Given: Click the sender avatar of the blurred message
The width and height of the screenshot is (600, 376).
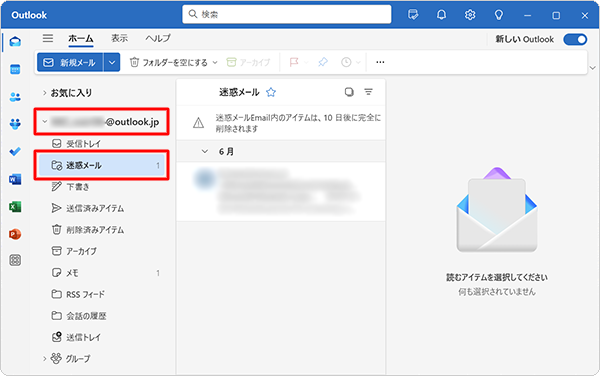Looking at the screenshot, I should click(x=204, y=179).
